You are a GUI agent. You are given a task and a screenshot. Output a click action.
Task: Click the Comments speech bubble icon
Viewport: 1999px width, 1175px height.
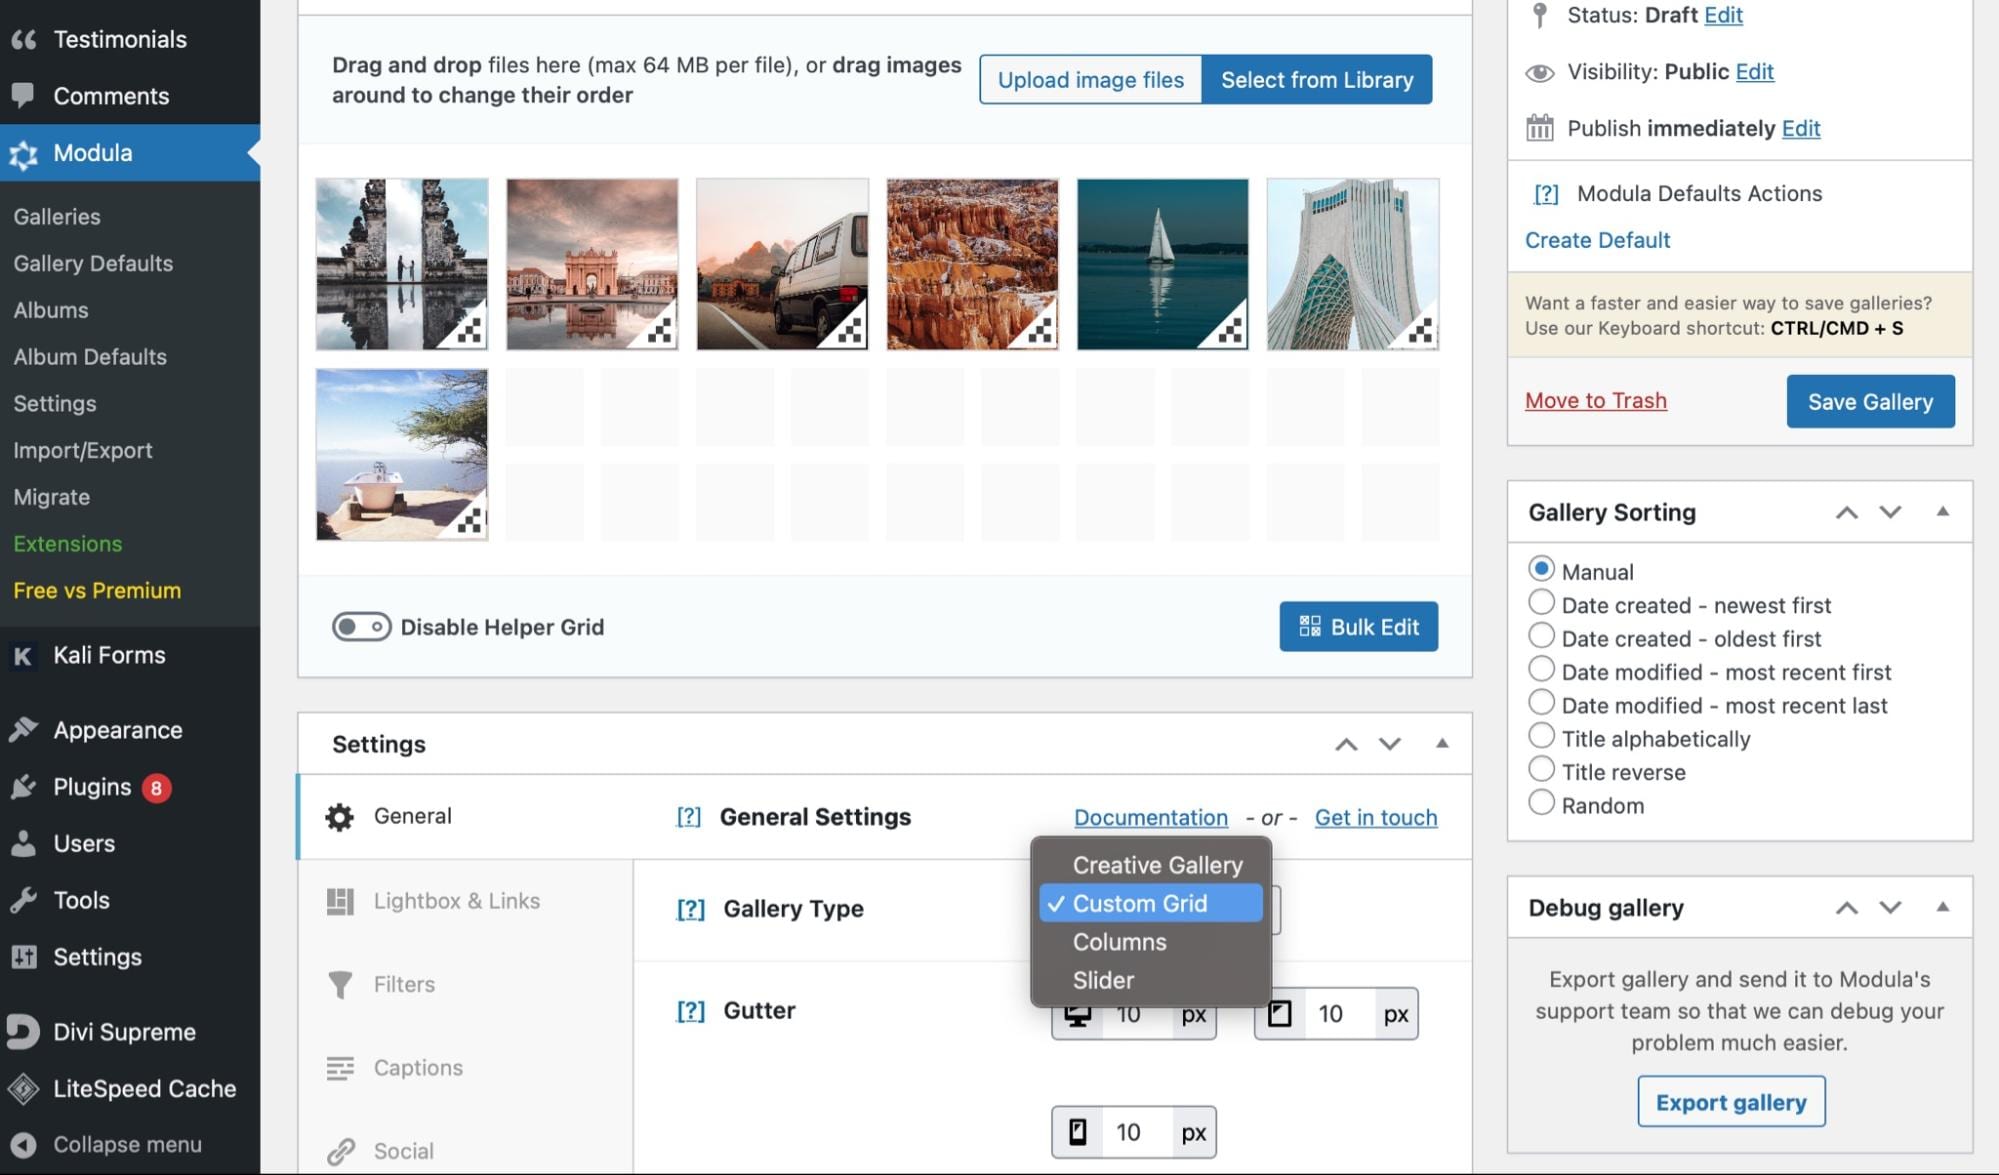pyautogui.click(x=24, y=95)
